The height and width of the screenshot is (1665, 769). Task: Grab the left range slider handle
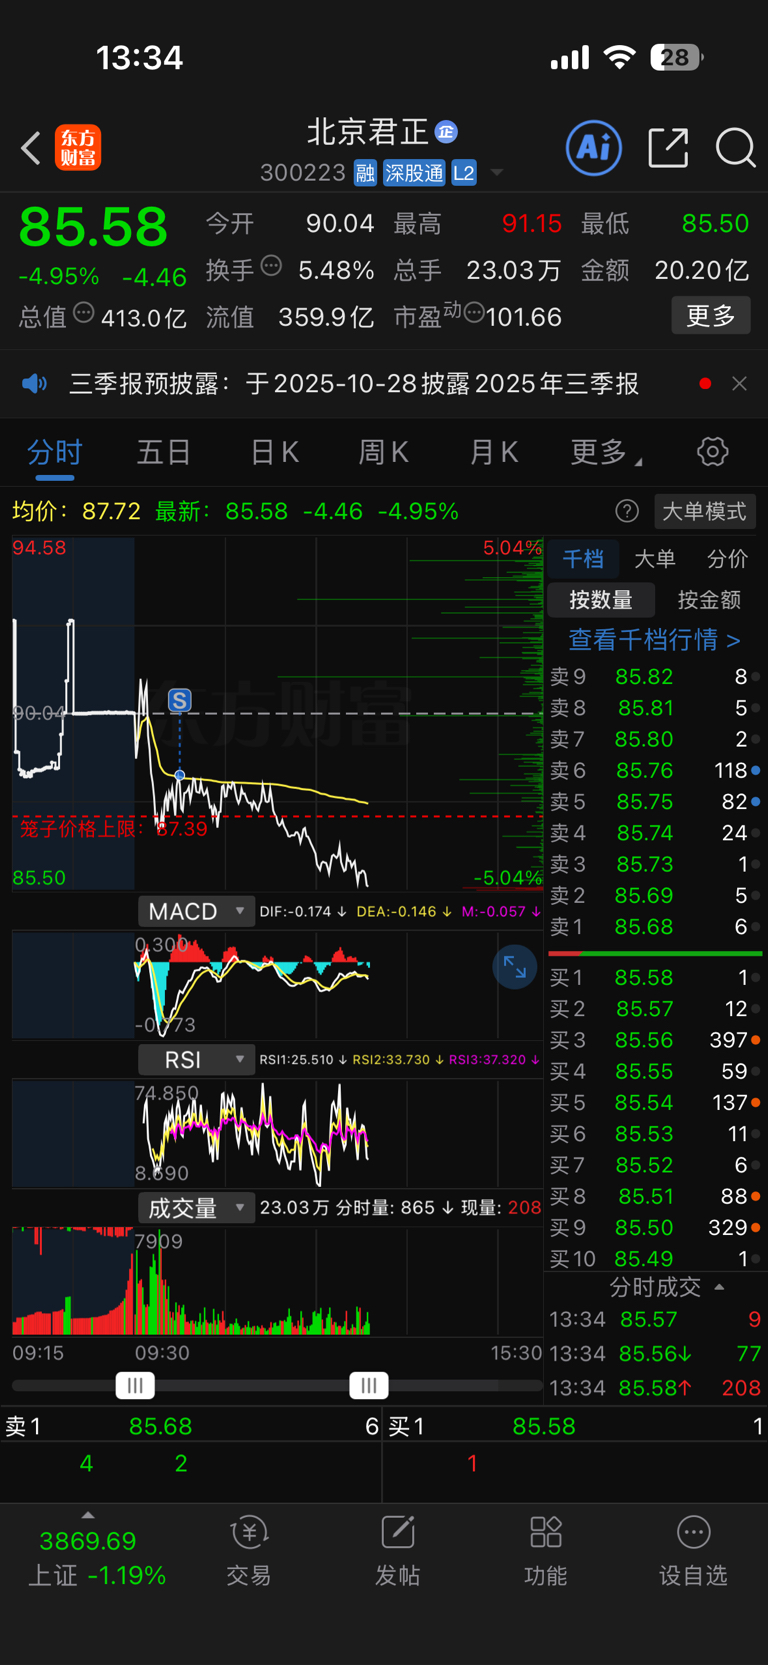click(135, 1386)
